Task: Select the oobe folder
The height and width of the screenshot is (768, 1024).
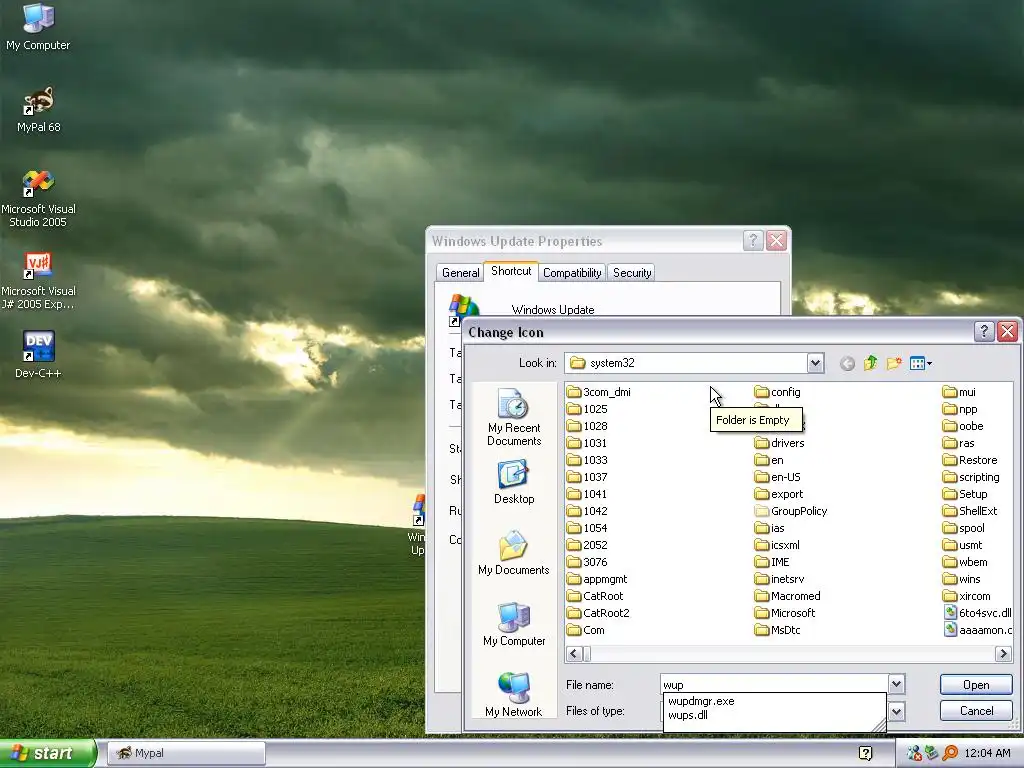Action: click(963, 426)
